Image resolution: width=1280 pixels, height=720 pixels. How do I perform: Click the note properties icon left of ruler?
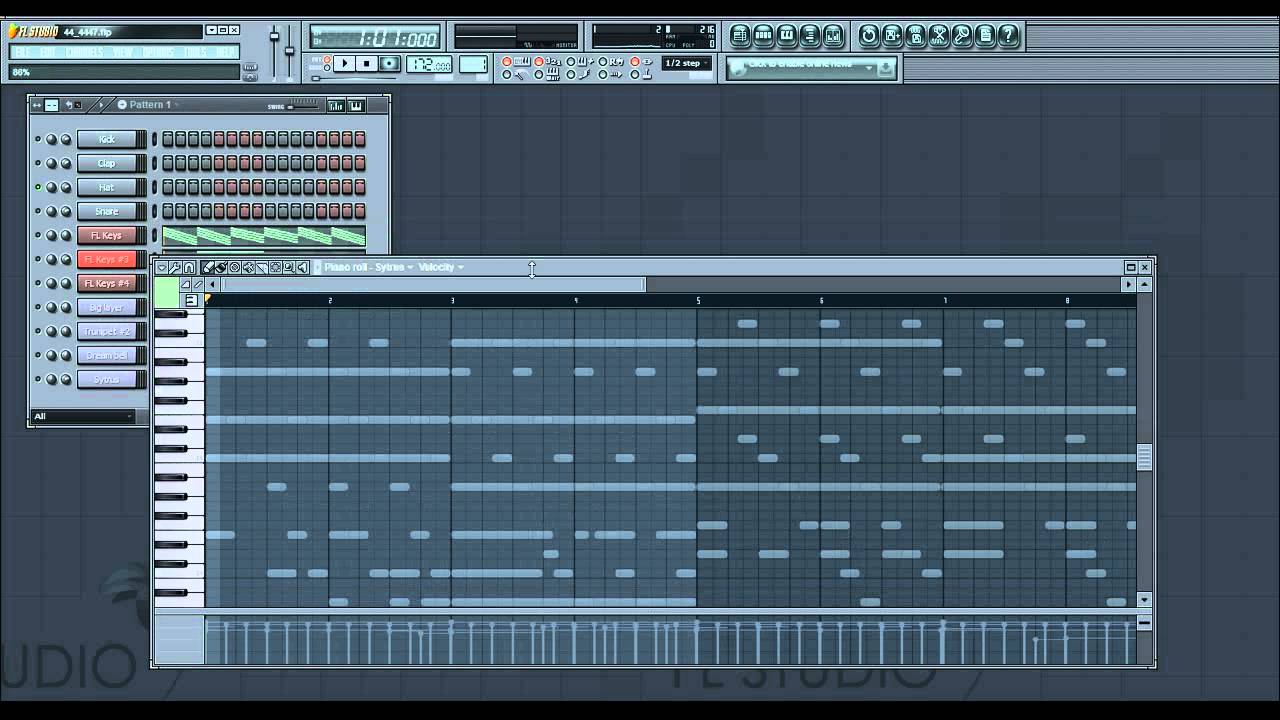(x=191, y=300)
